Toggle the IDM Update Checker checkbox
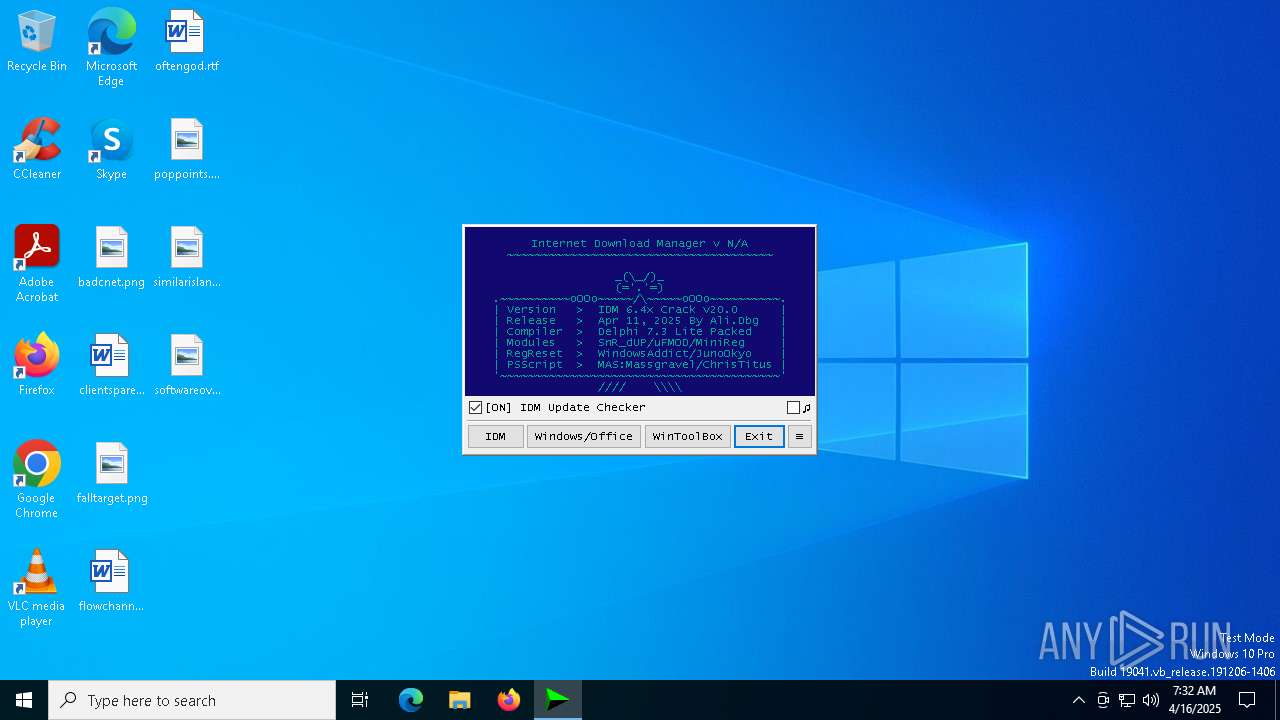 (x=476, y=408)
